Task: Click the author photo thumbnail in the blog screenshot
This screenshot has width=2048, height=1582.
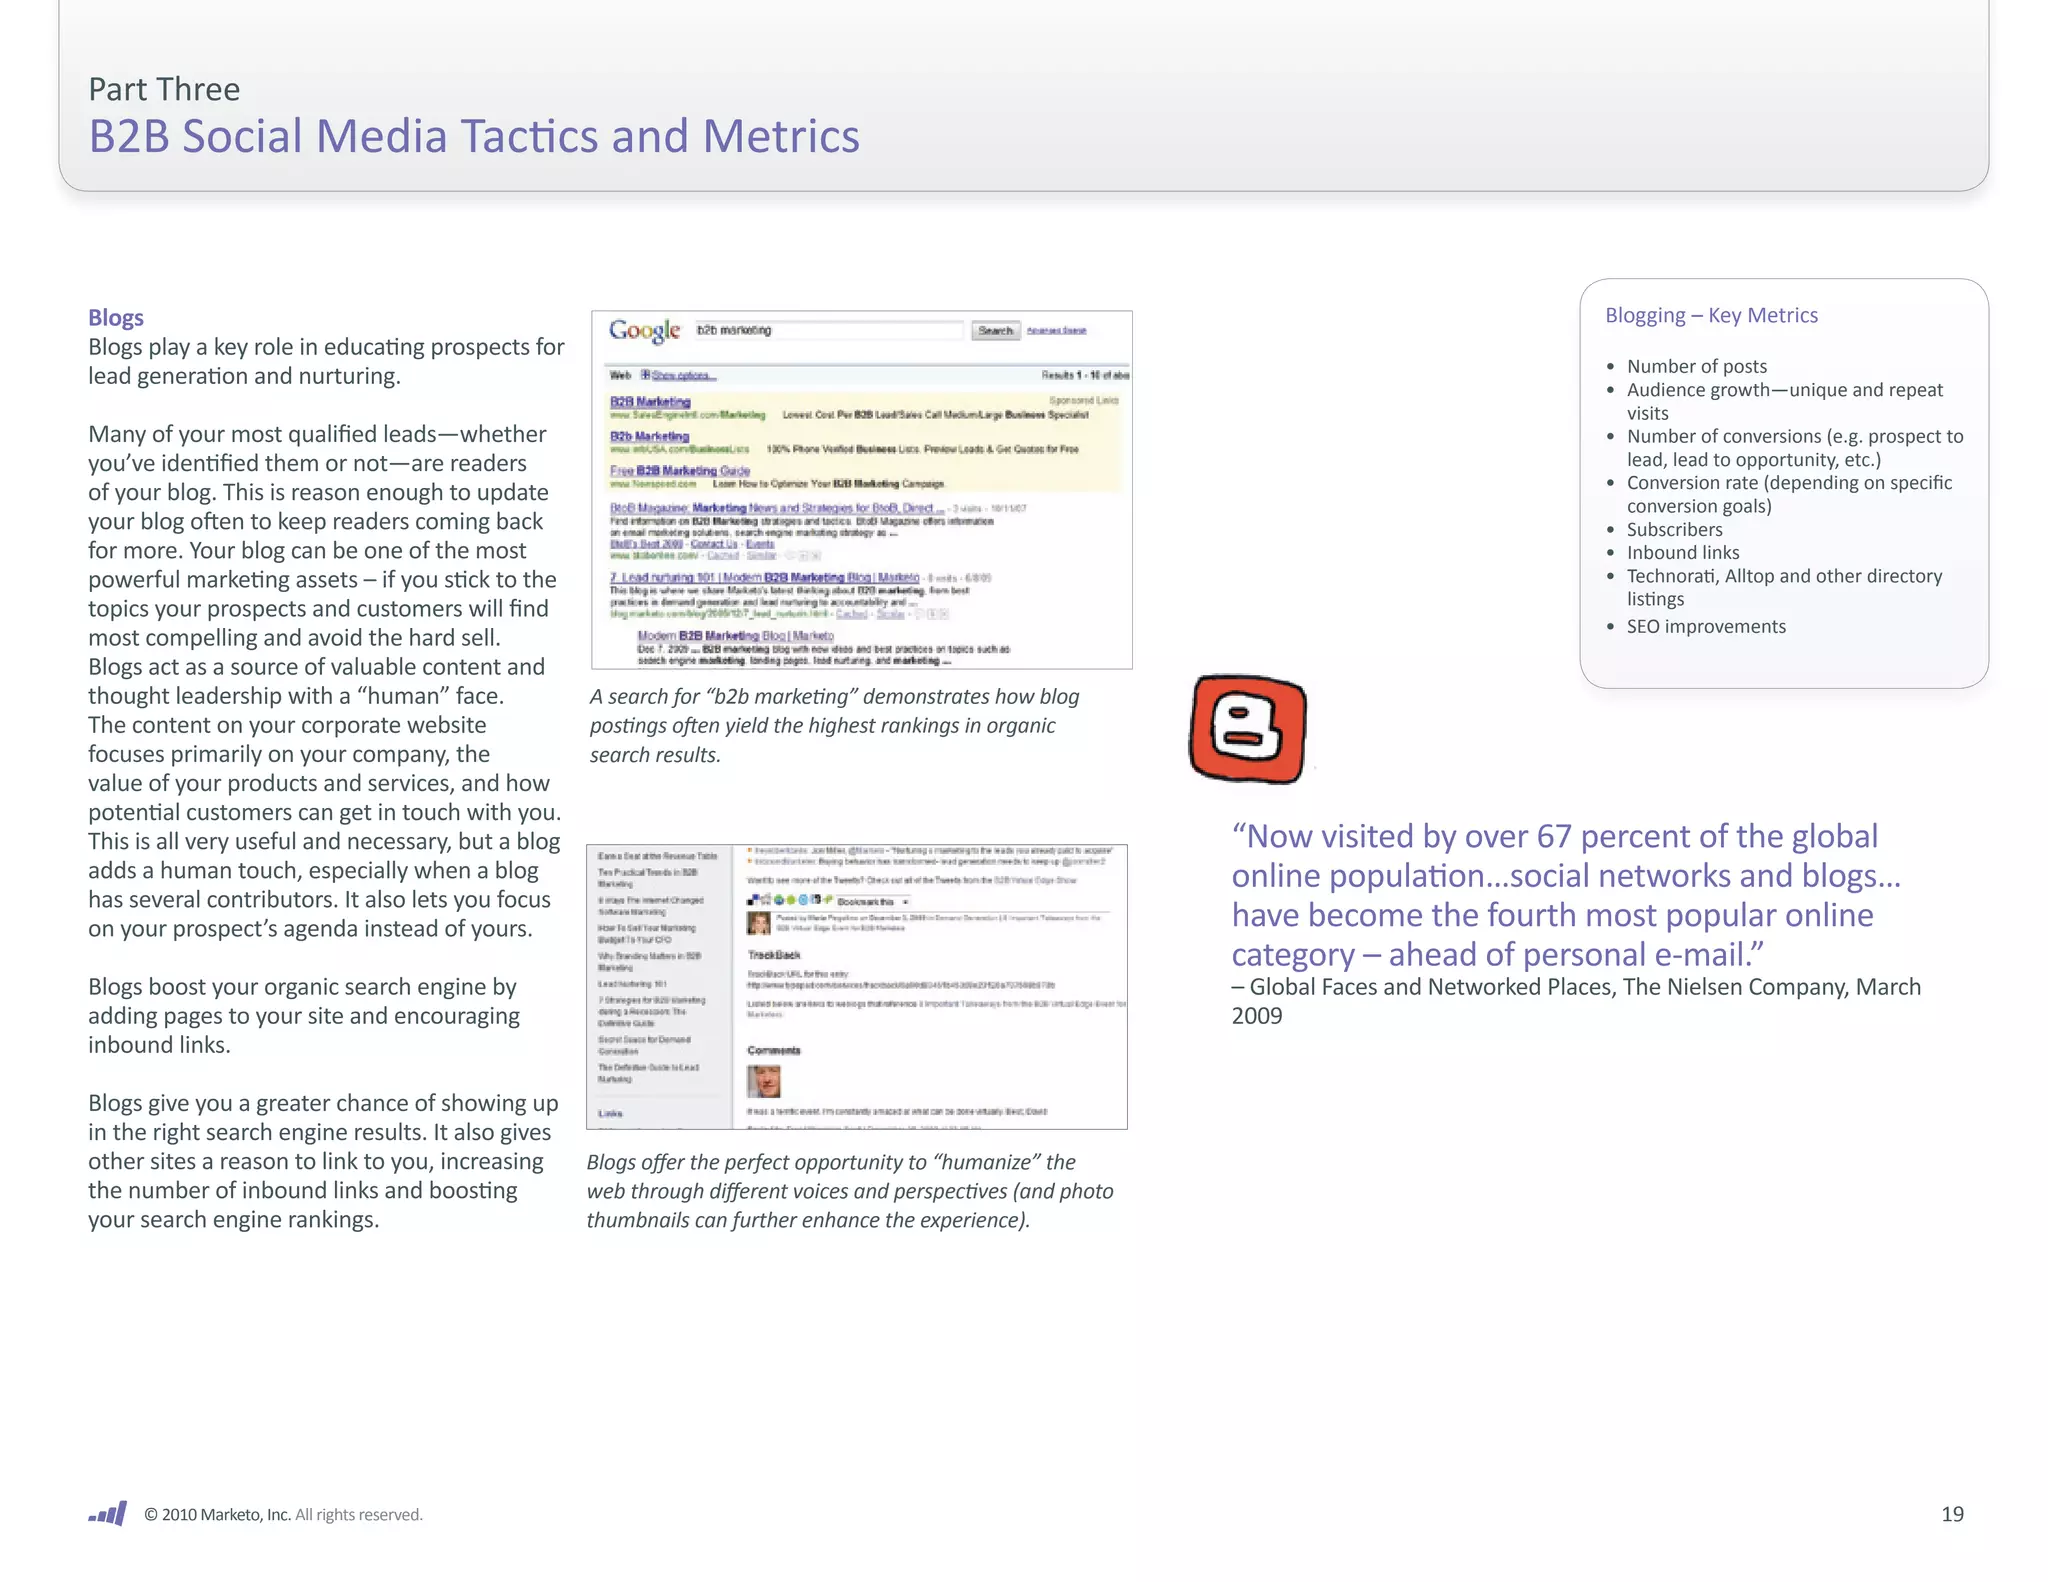Action: pos(759,922)
